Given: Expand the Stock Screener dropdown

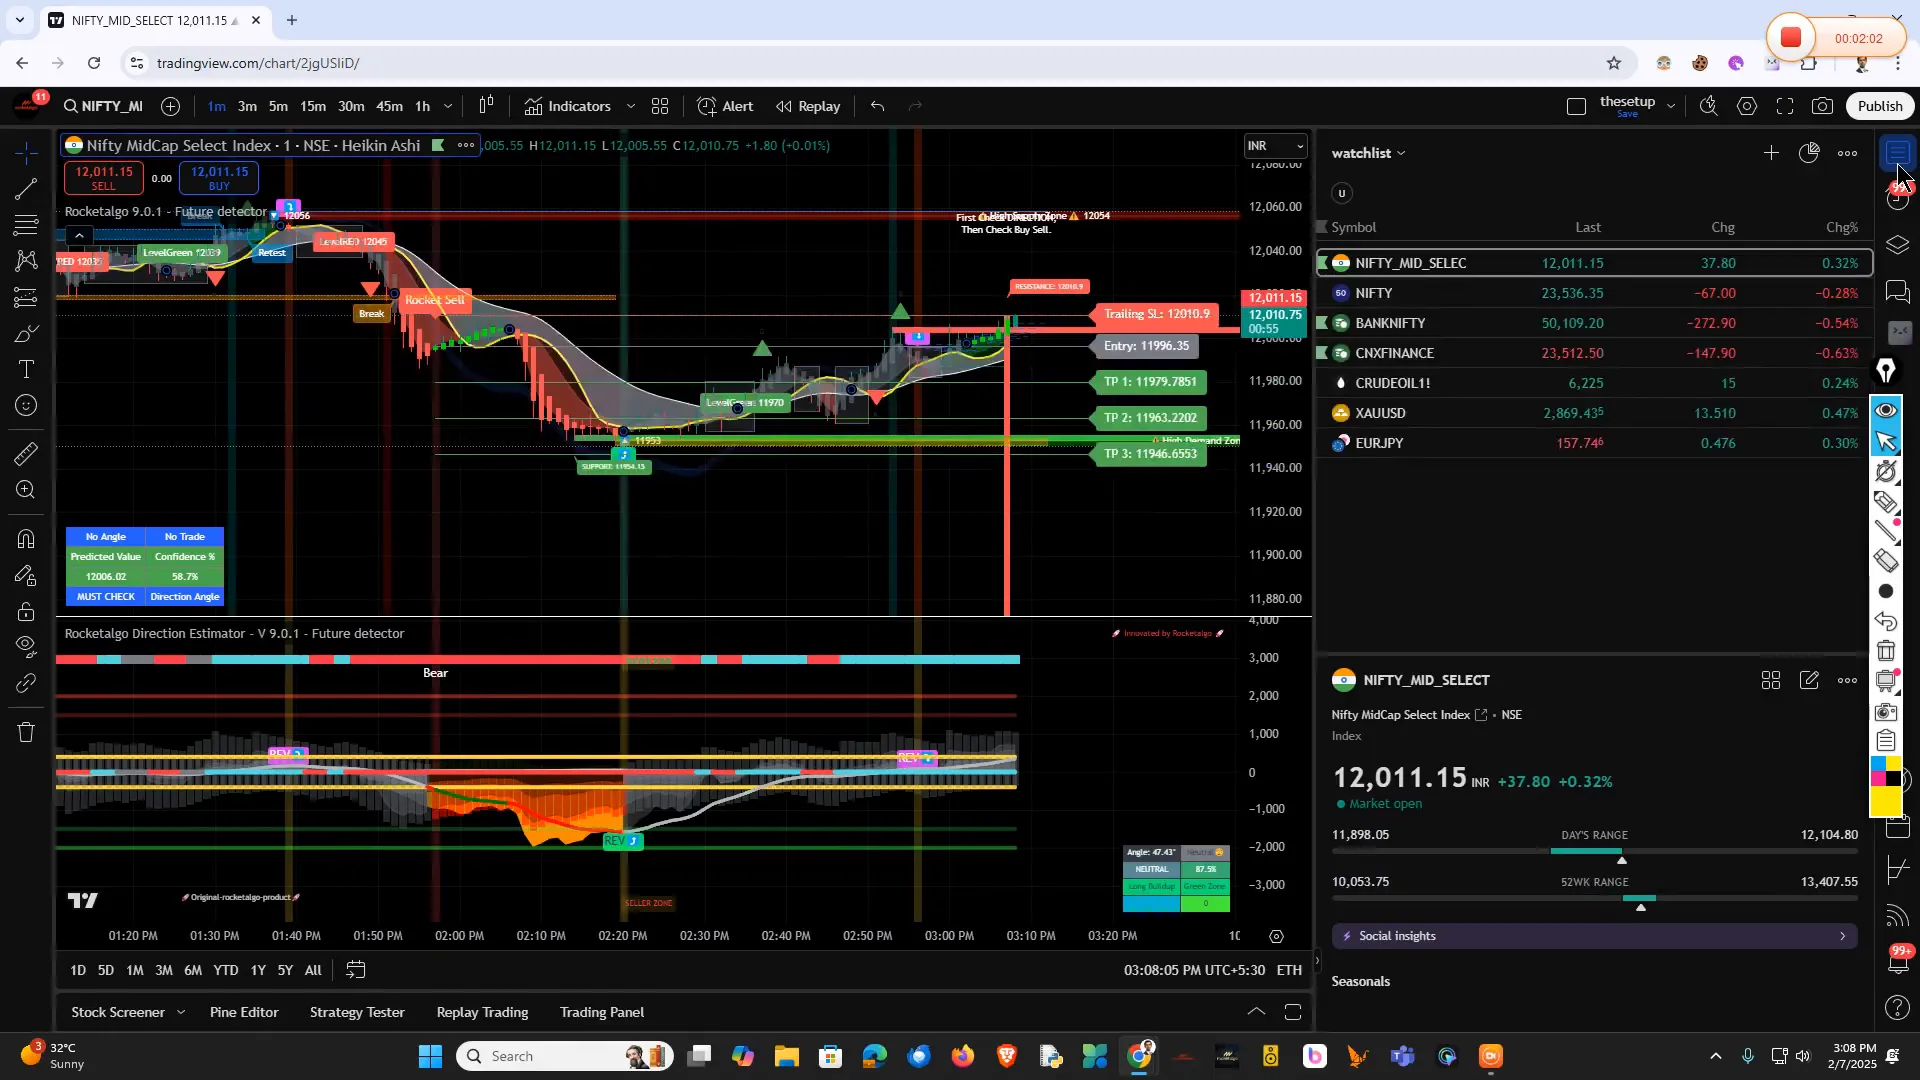Looking at the screenshot, I should [x=181, y=1012].
